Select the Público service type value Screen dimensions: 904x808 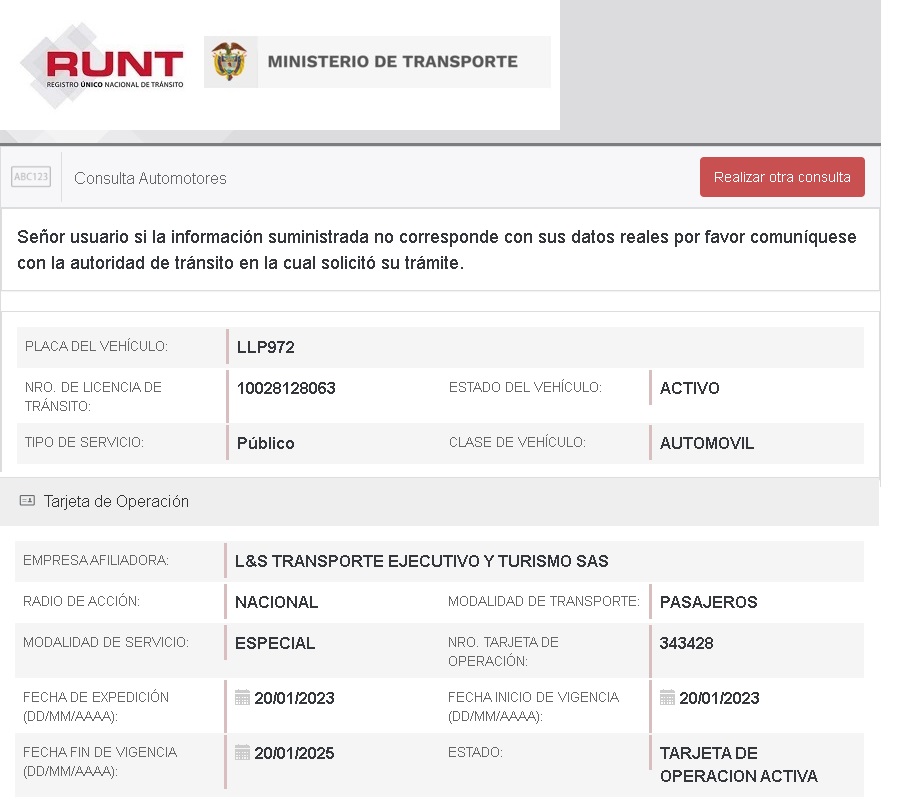click(265, 443)
